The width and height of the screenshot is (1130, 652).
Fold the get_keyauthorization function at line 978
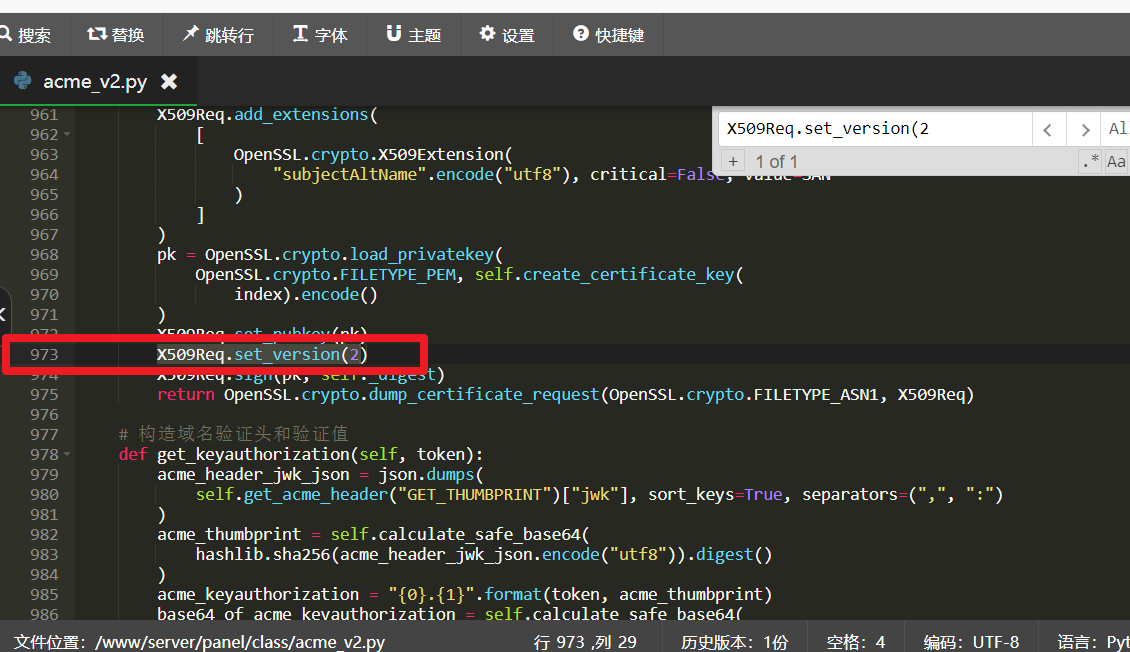tap(67, 454)
